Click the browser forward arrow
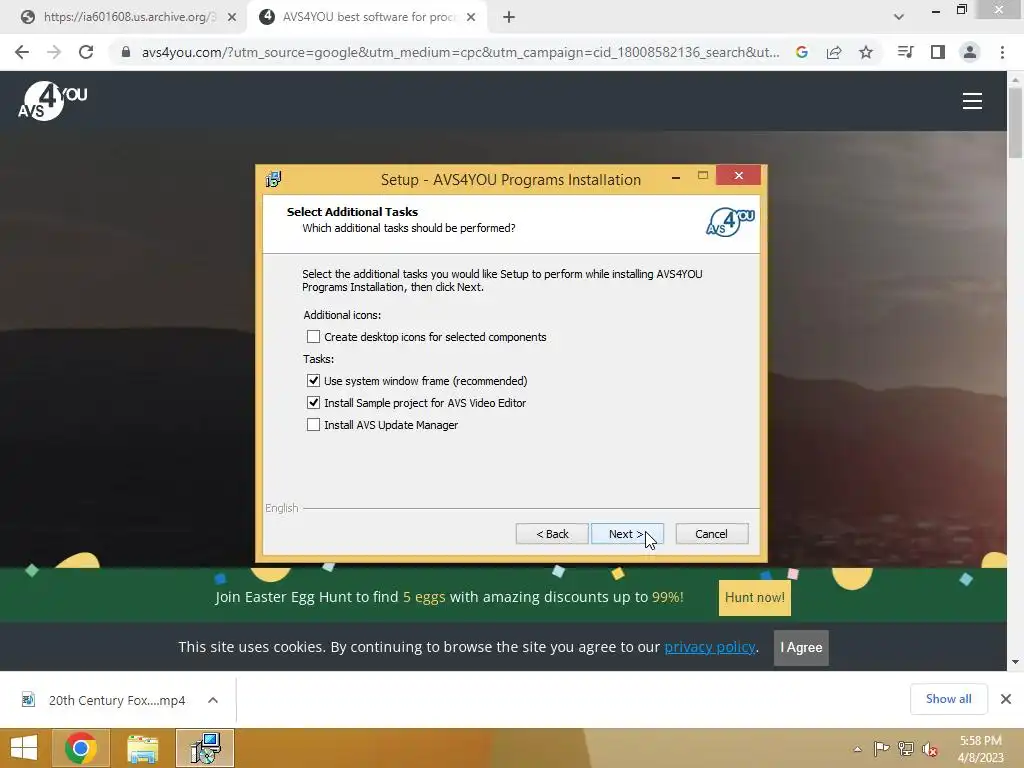The width and height of the screenshot is (1024, 768). tap(54, 52)
